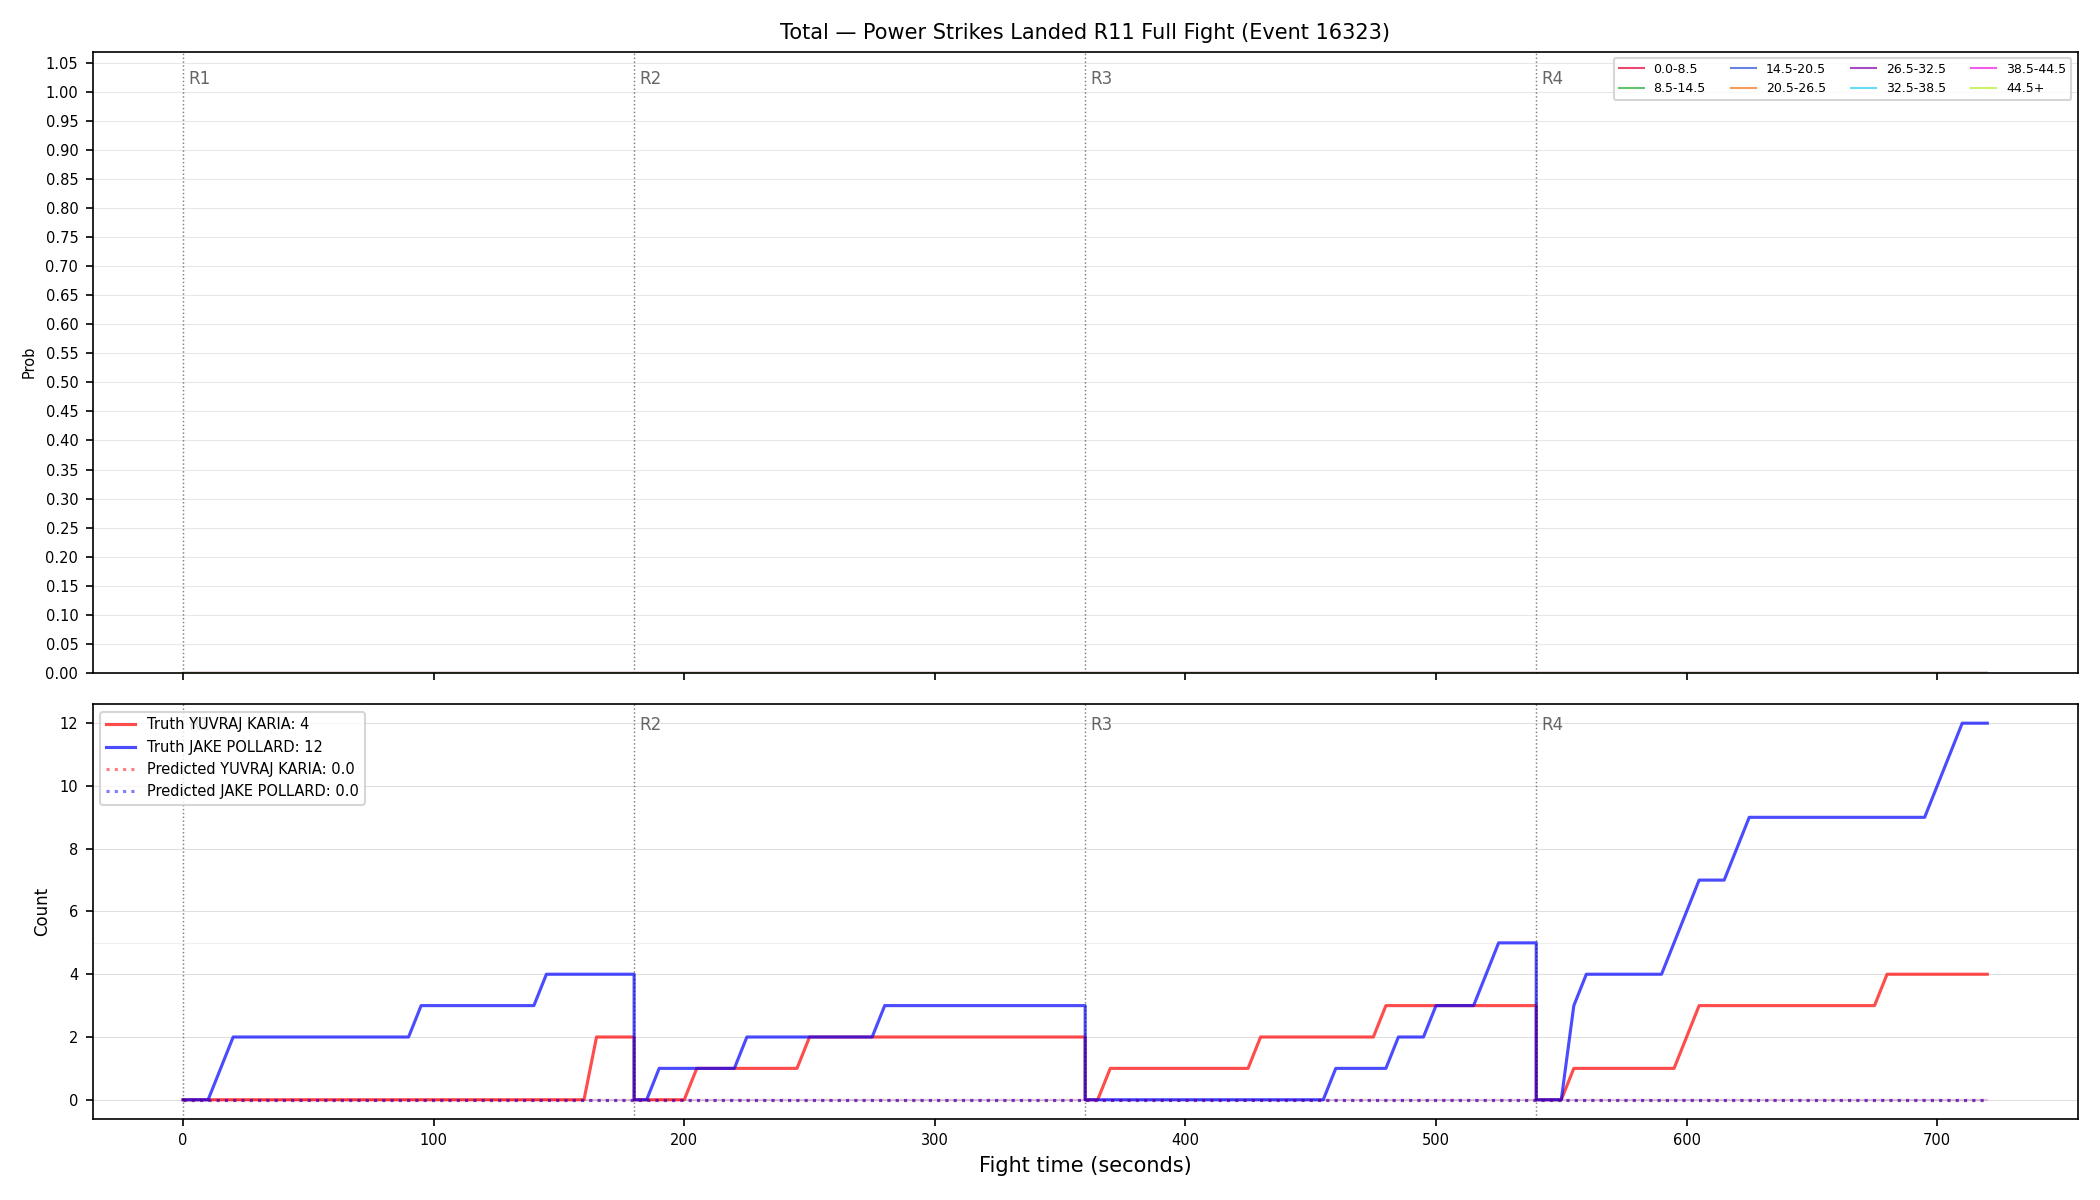
Task: Click the dotted red swatch beside 'Predicted YUVRAJ KARIA'
Action: [121, 769]
